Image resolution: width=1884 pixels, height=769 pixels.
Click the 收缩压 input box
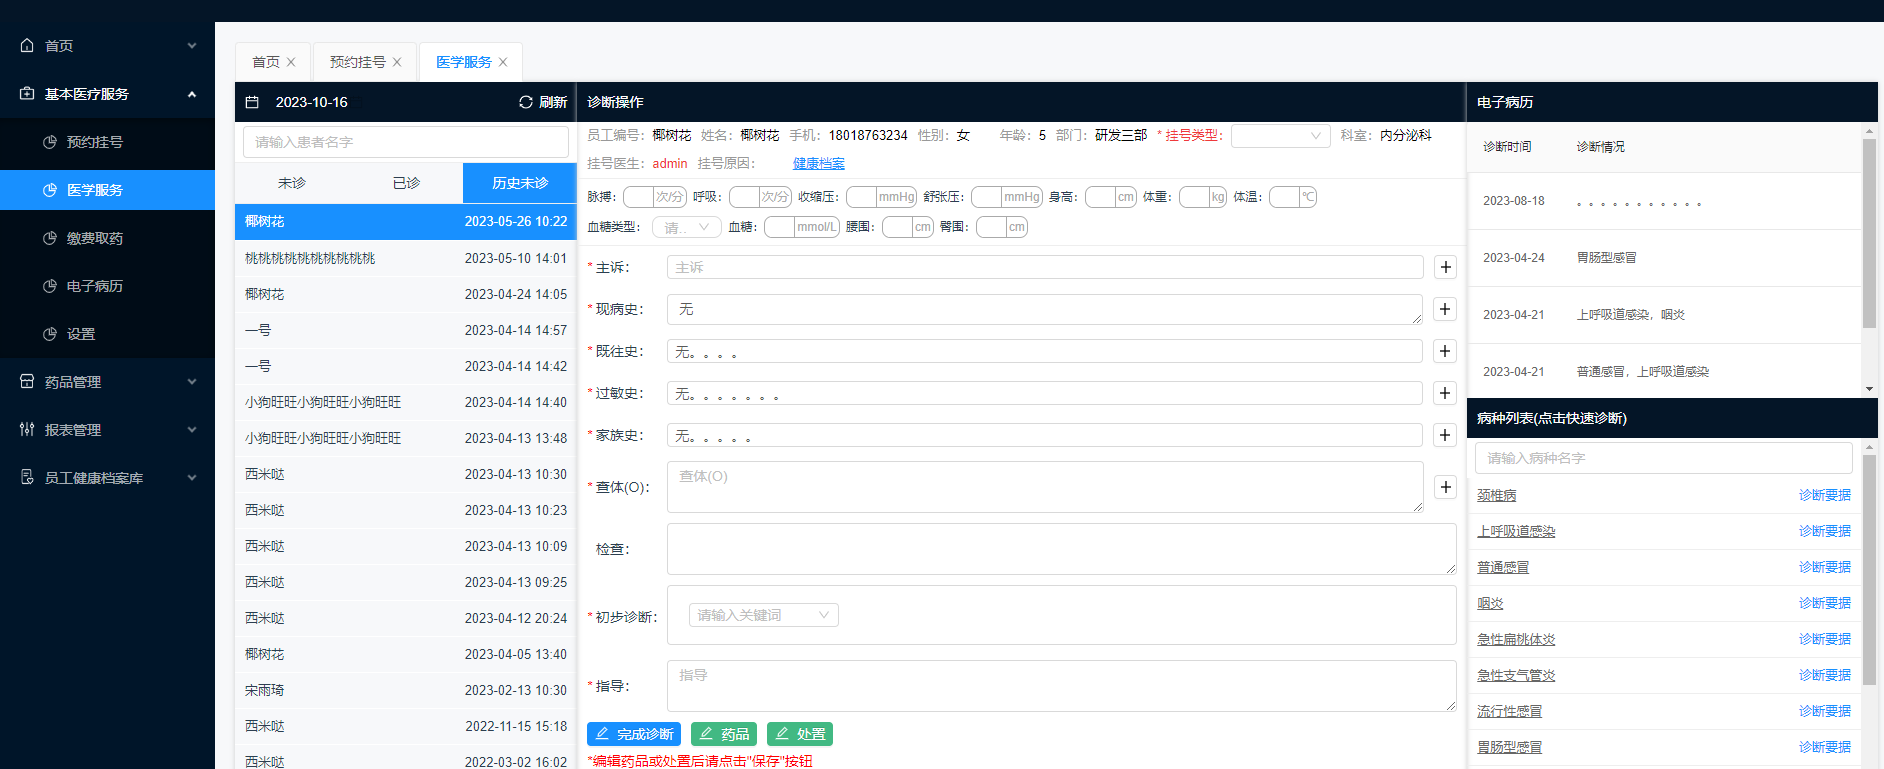pos(861,197)
